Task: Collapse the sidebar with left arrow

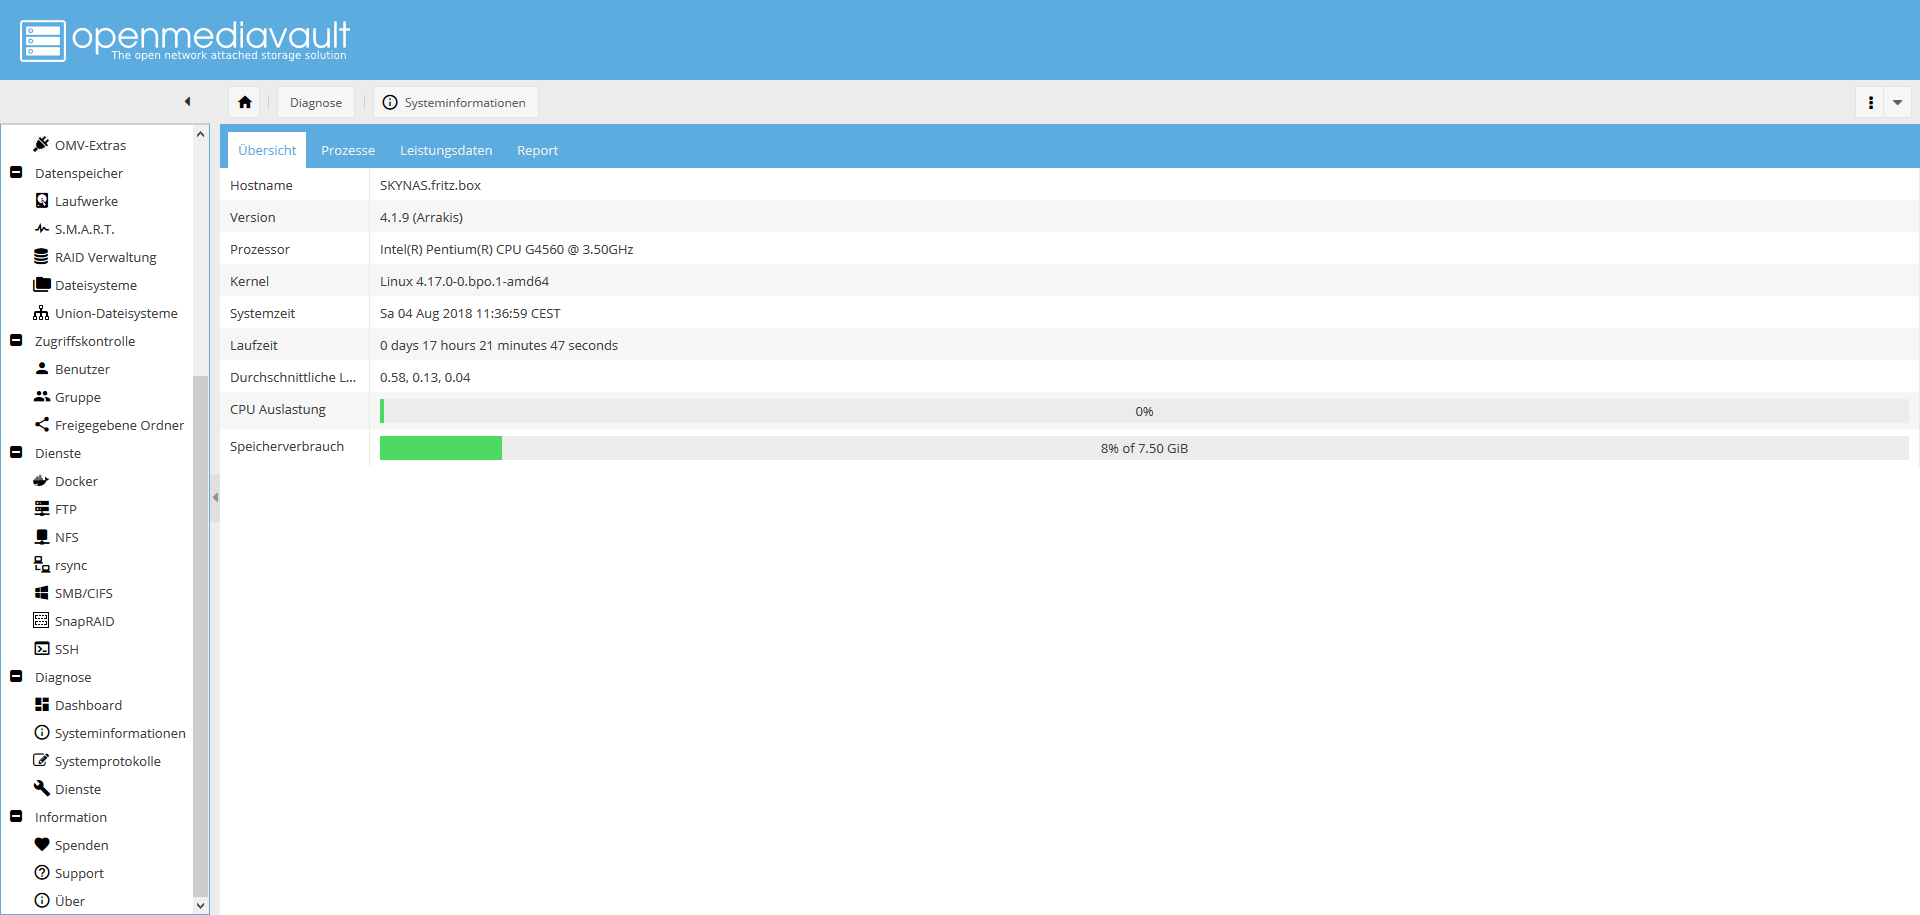Action: point(187,101)
